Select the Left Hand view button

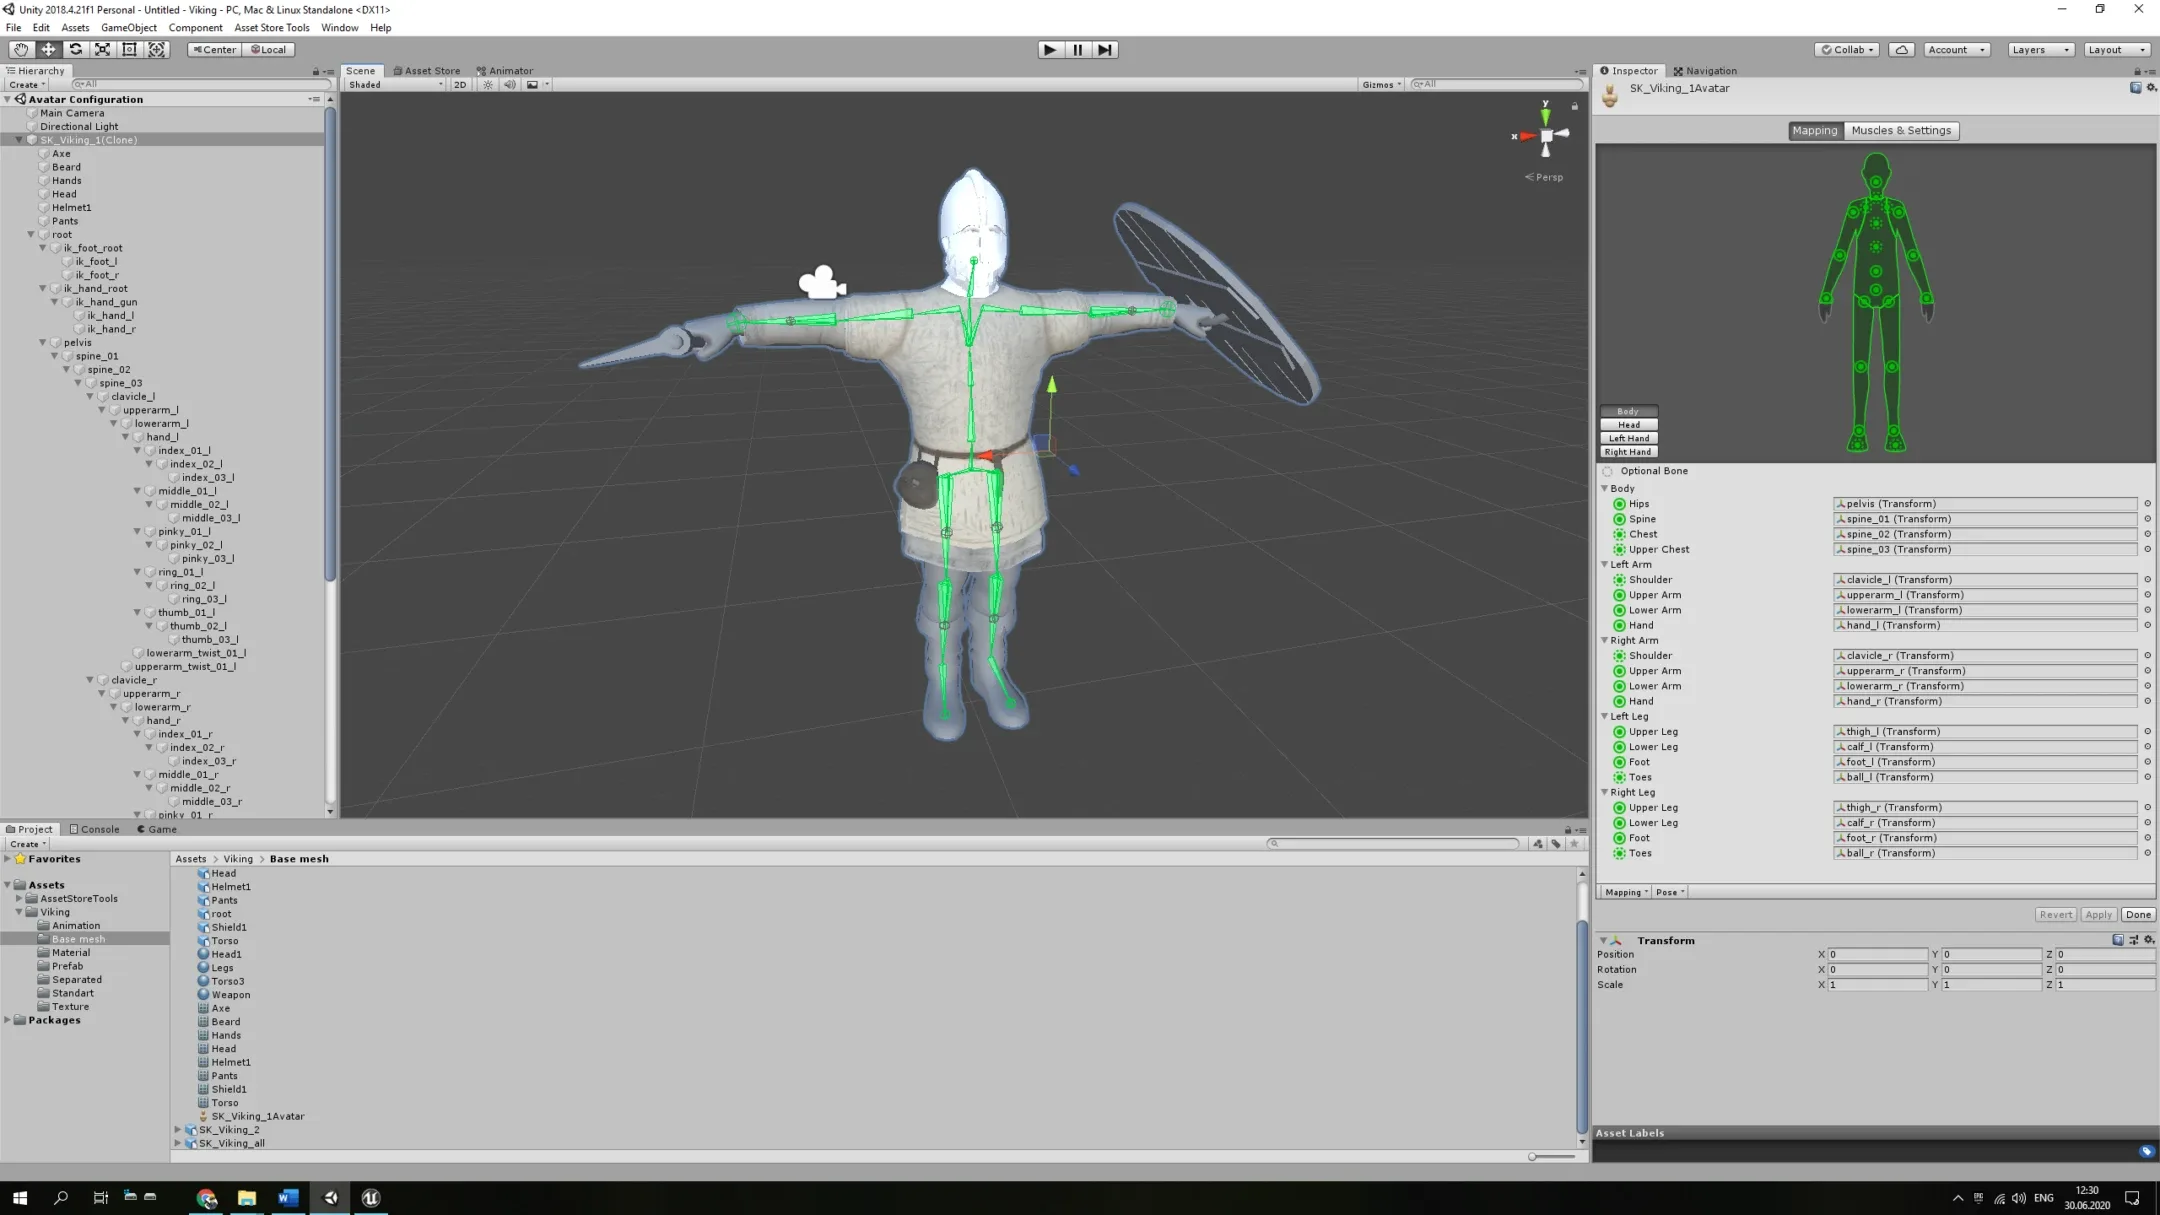[x=1628, y=438]
